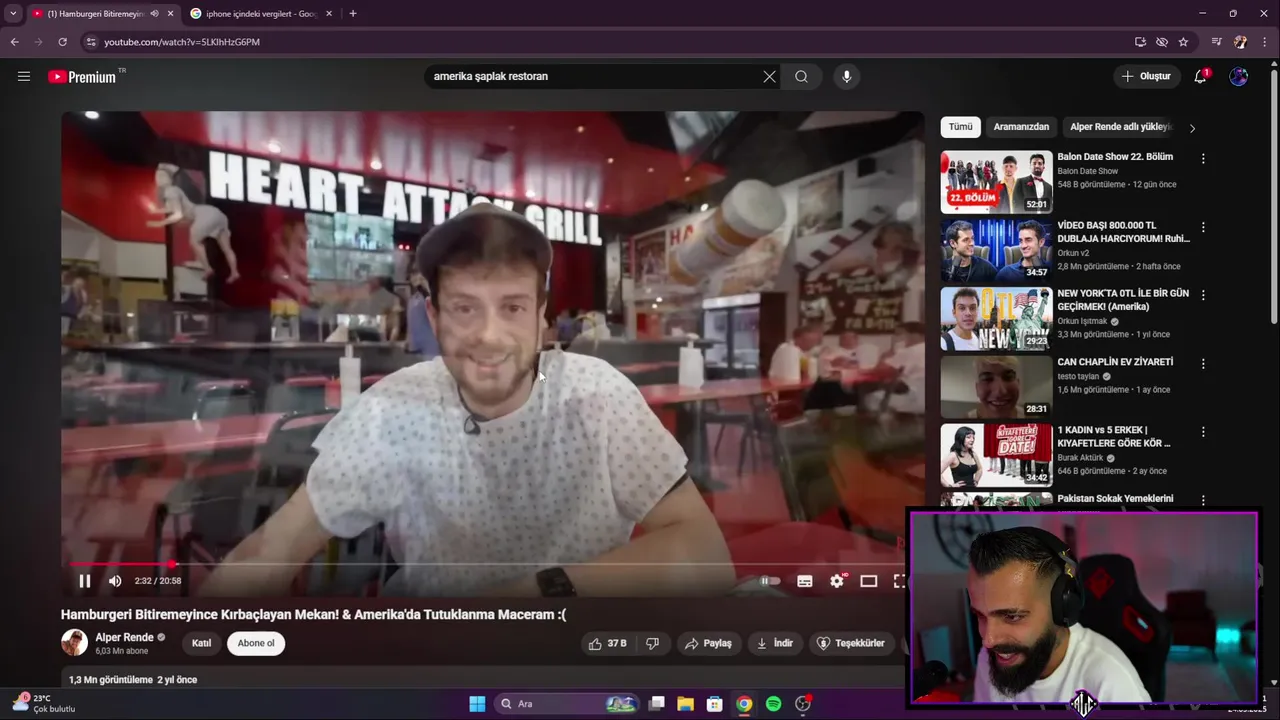
Task: Open the Balon Date Show 22. Bölüm thumbnail
Action: pyautogui.click(x=996, y=182)
